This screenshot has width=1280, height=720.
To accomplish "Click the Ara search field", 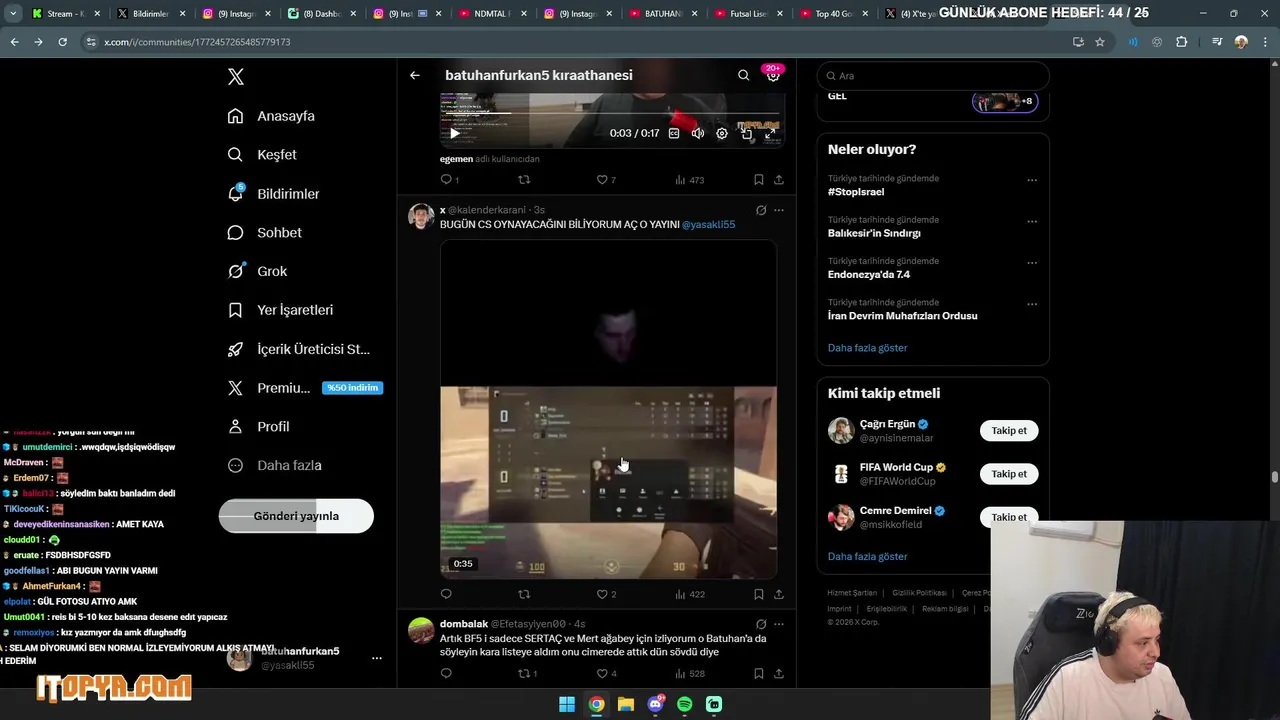I will click(x=933, y=76).
